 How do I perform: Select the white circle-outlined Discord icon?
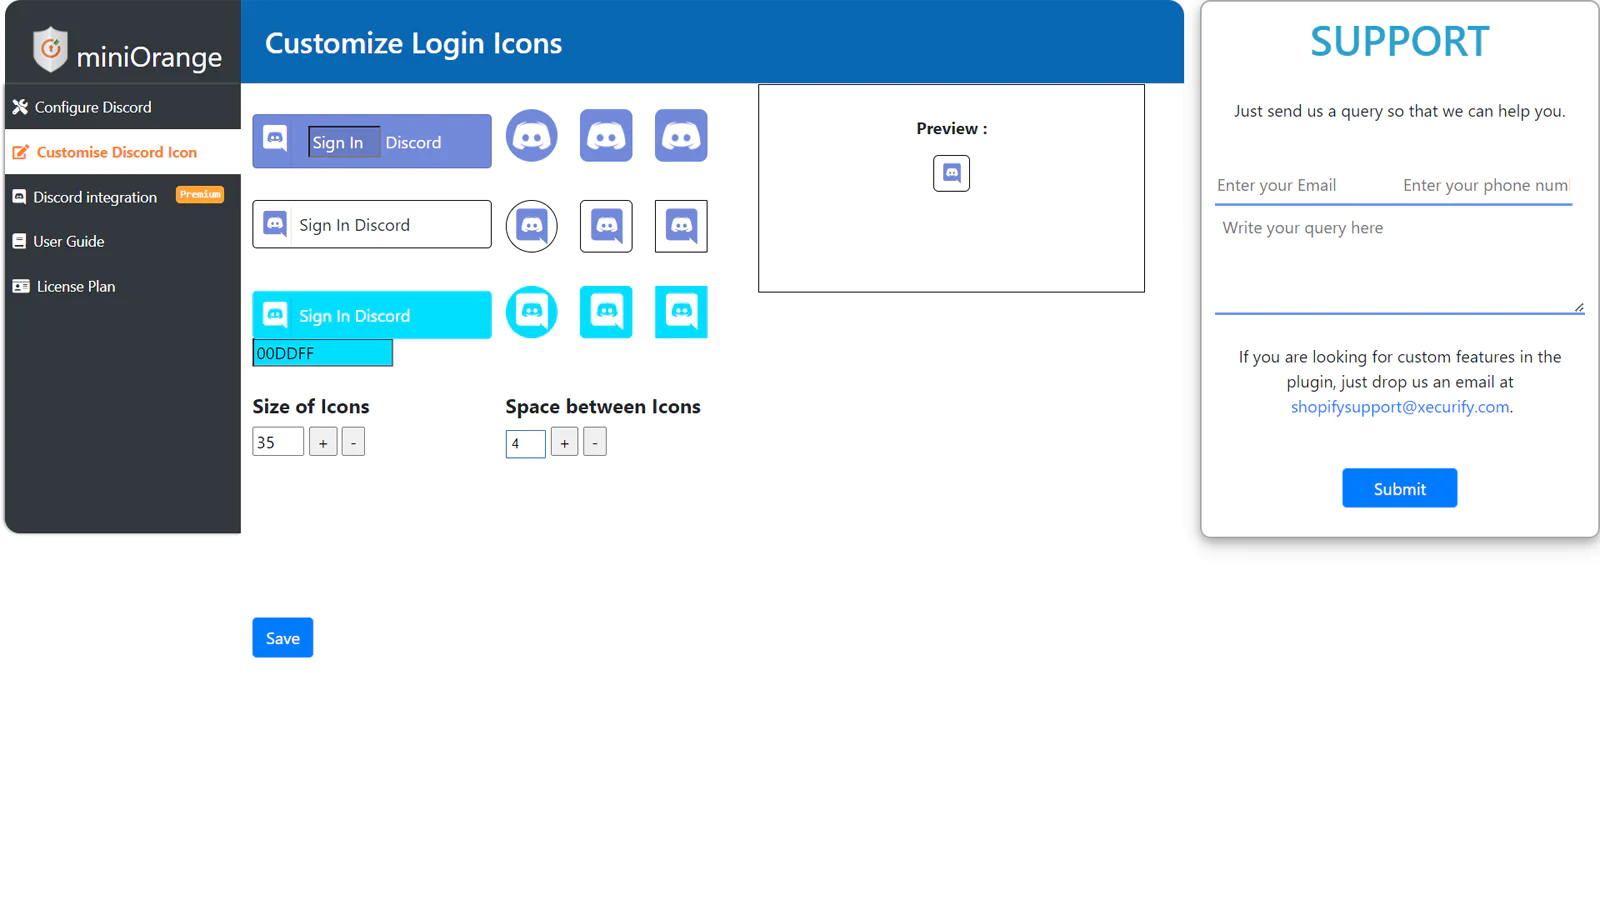tap(531, 226)
